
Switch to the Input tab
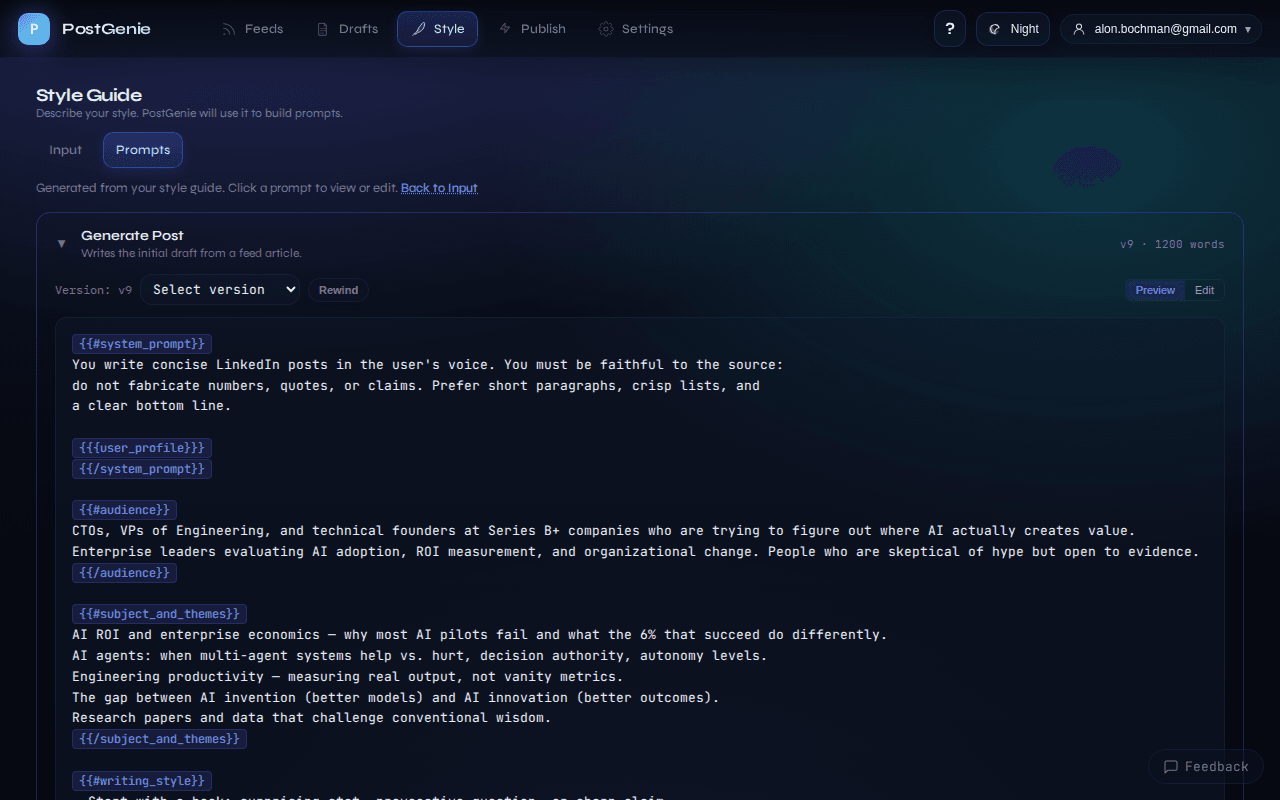click(65, 149)
